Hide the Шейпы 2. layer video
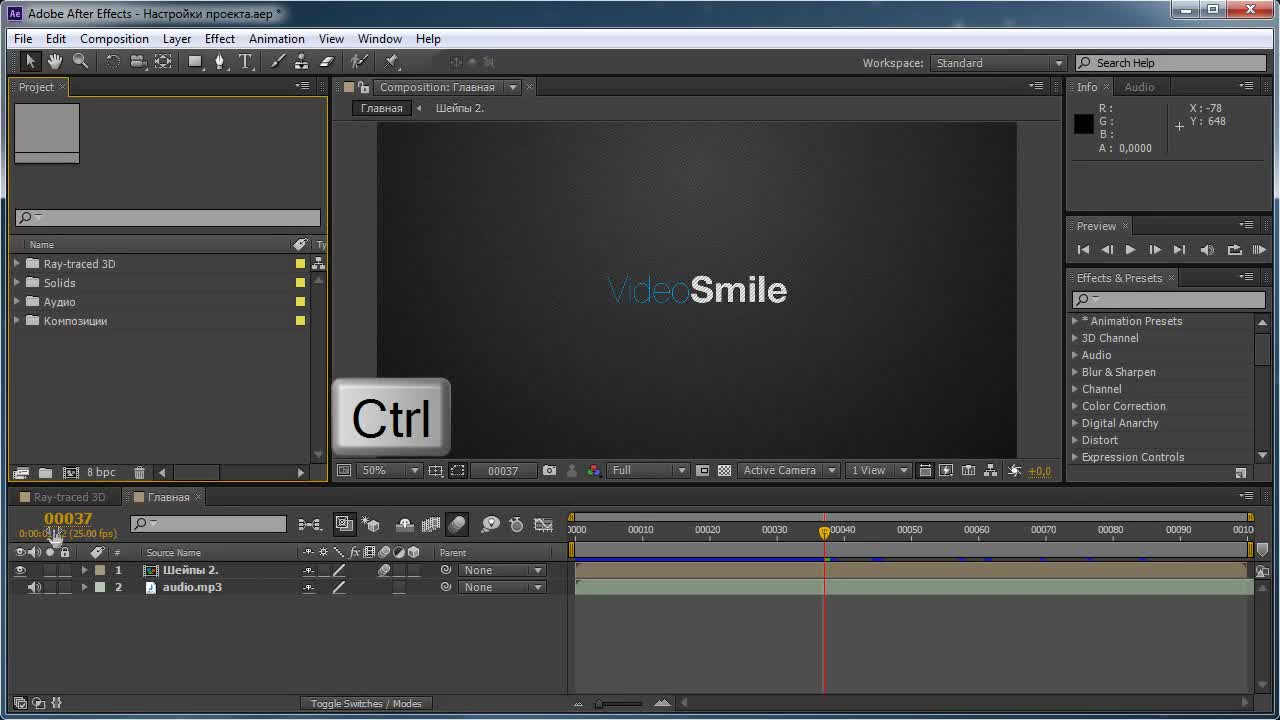 click(20, 570)
